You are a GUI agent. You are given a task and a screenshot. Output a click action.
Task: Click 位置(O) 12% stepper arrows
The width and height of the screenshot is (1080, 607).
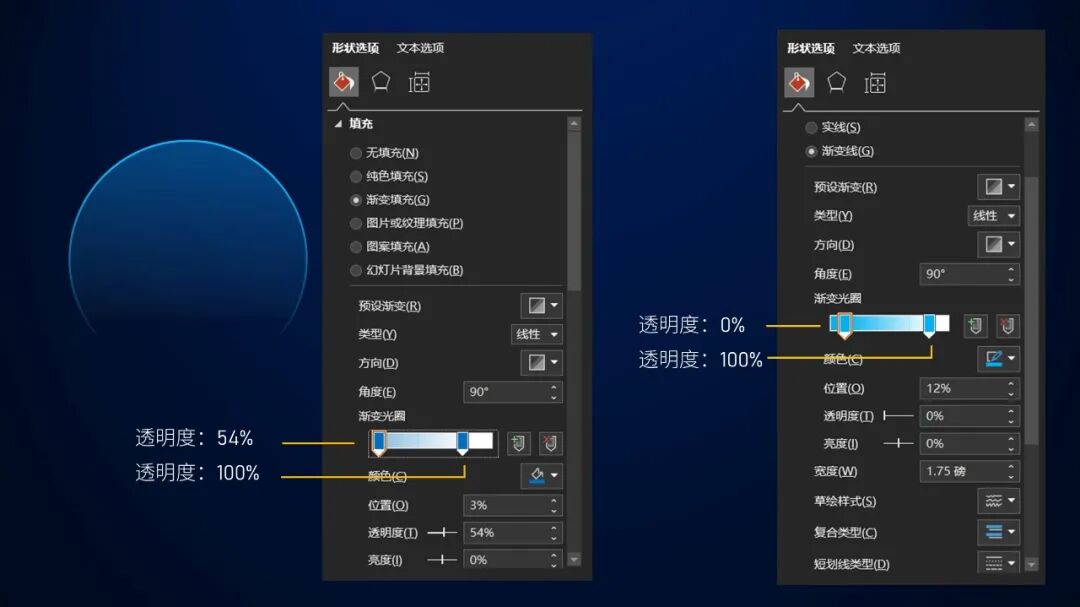click(x=1011, y=388)
